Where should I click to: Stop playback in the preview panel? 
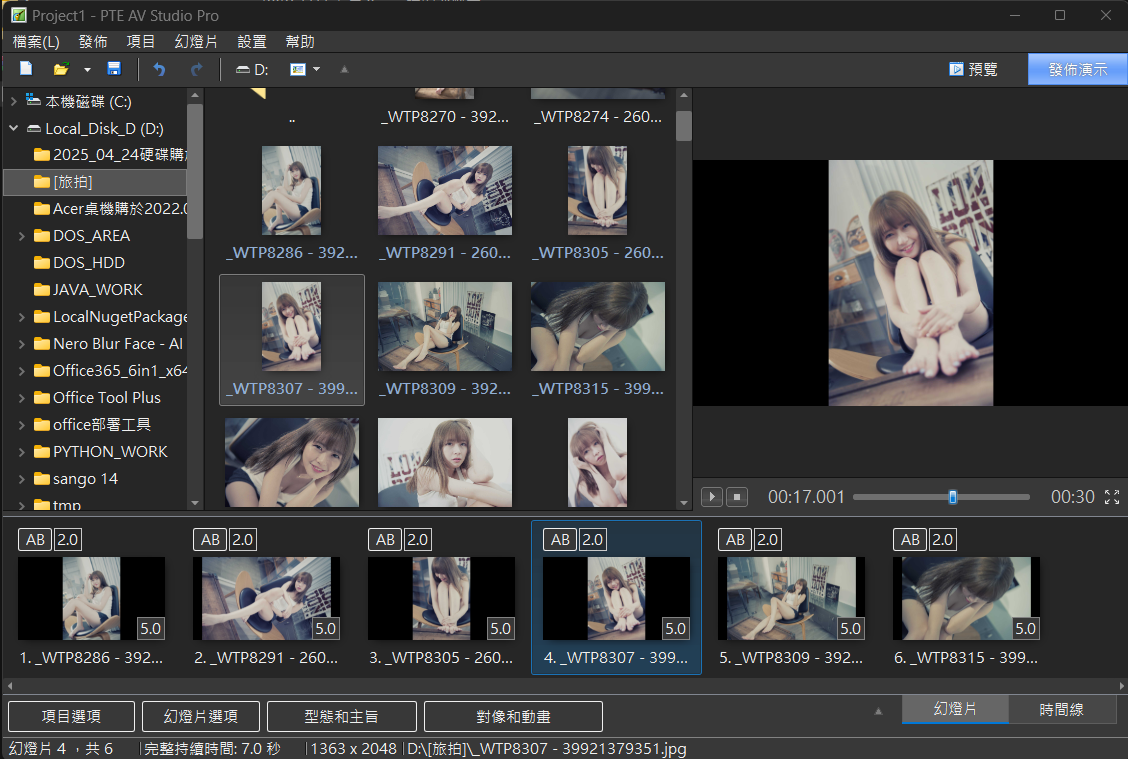coord(737,496)
